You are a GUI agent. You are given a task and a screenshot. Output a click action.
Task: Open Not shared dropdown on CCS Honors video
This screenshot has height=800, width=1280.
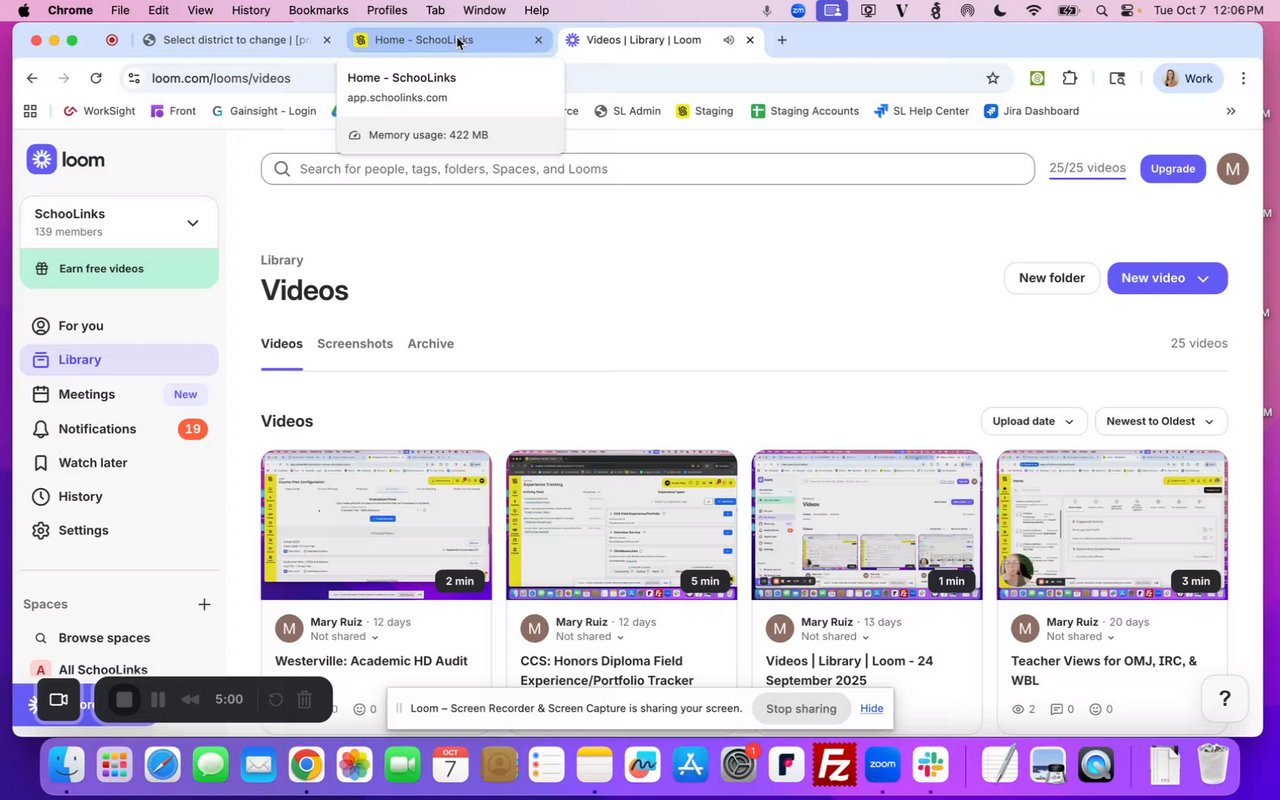[590, 636]
